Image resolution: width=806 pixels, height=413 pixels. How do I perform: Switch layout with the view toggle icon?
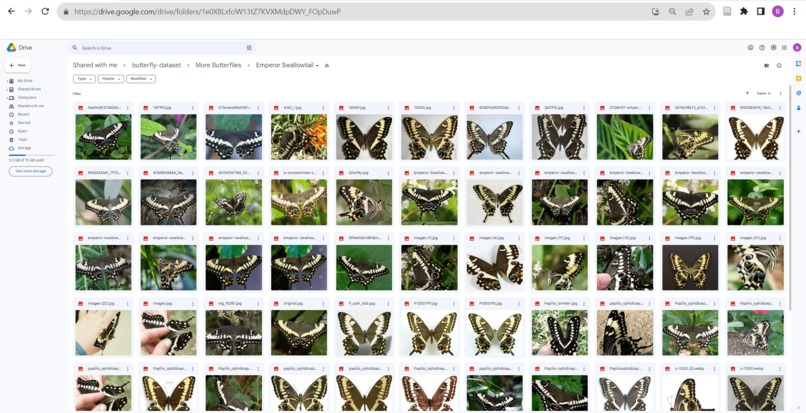tap(766, 65)
